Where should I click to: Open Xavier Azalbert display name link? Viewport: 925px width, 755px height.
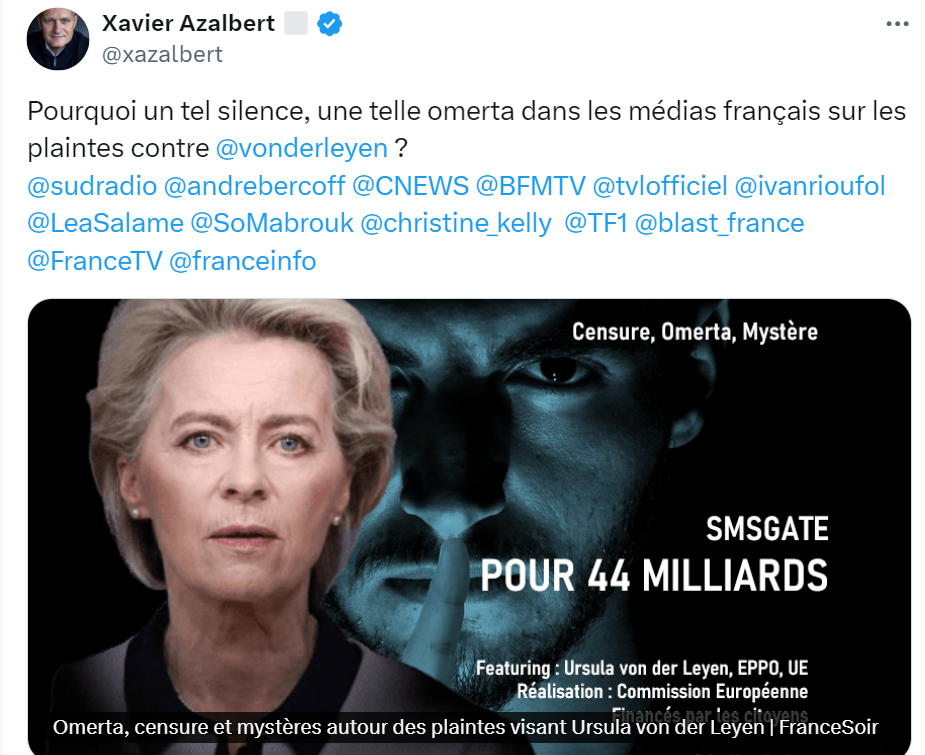click(x=188, y=24)
